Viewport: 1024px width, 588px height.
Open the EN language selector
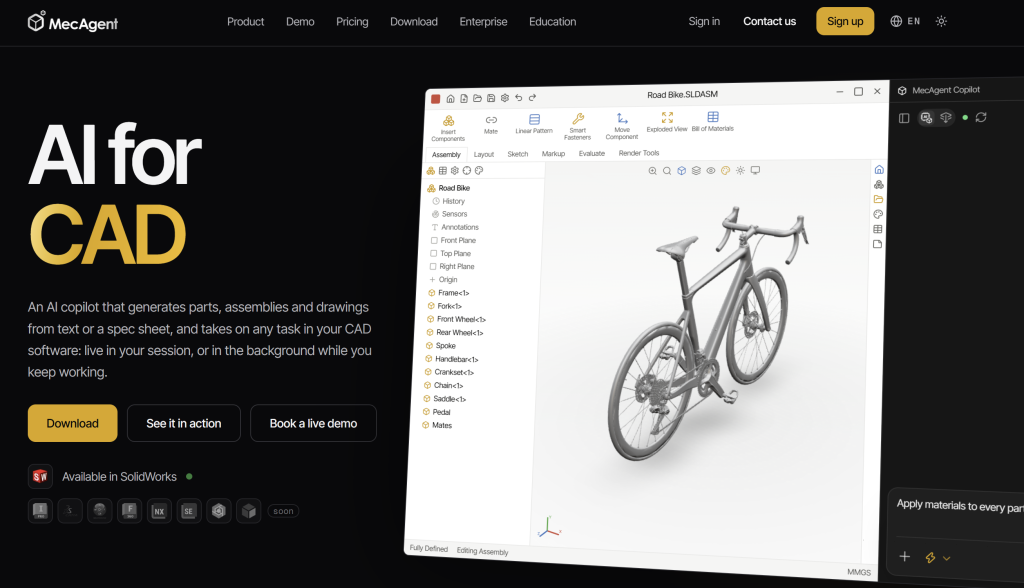(x=905, y=22)
